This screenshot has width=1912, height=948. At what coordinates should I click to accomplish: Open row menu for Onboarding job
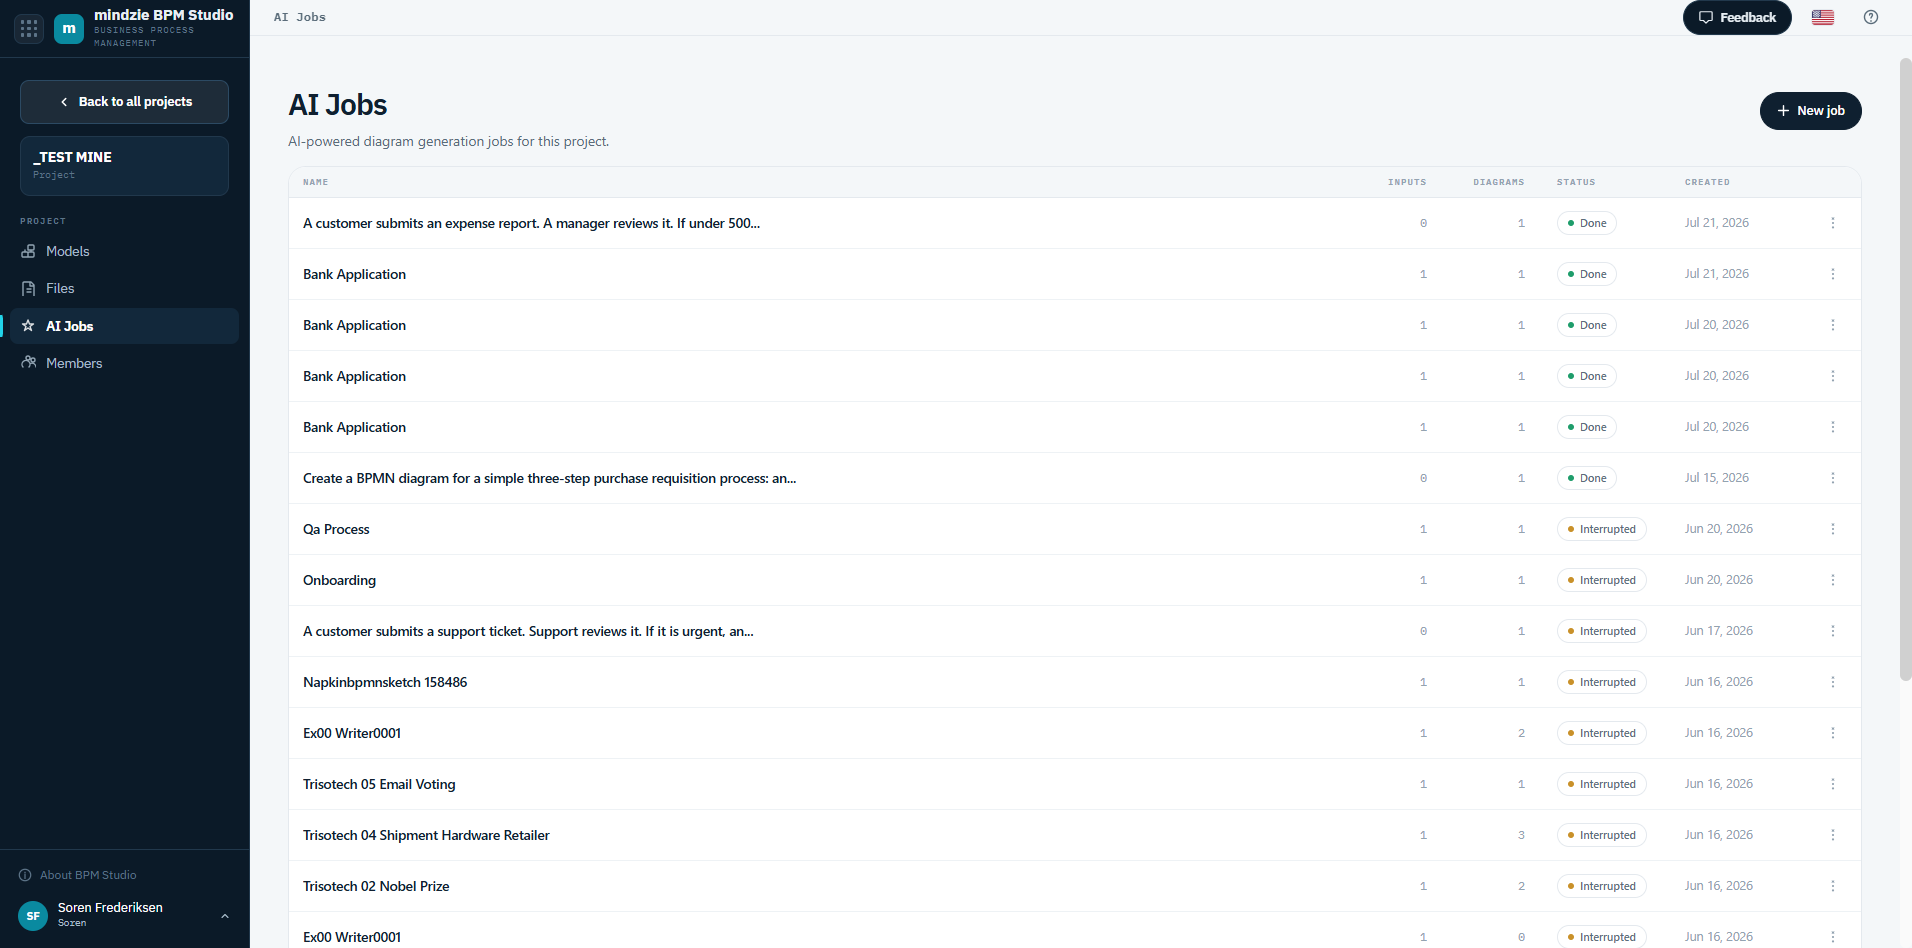(x=1833, y=580)
